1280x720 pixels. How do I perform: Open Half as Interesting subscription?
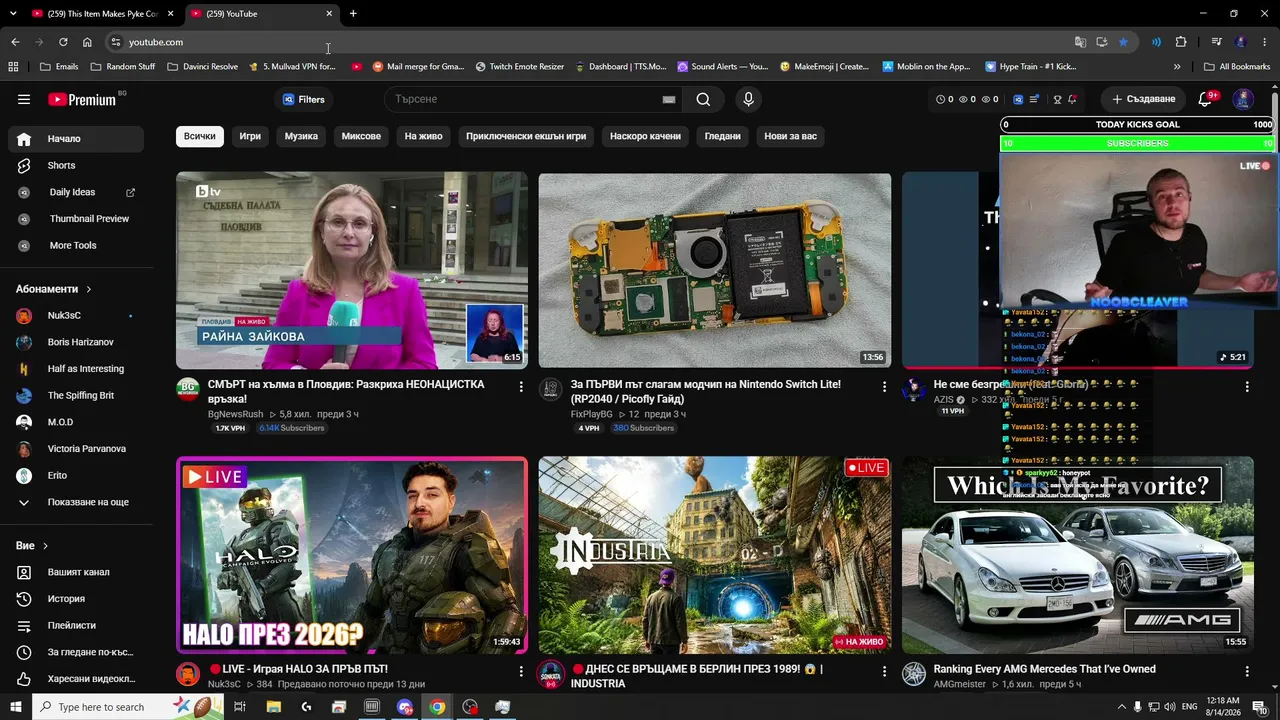(76, 368)
